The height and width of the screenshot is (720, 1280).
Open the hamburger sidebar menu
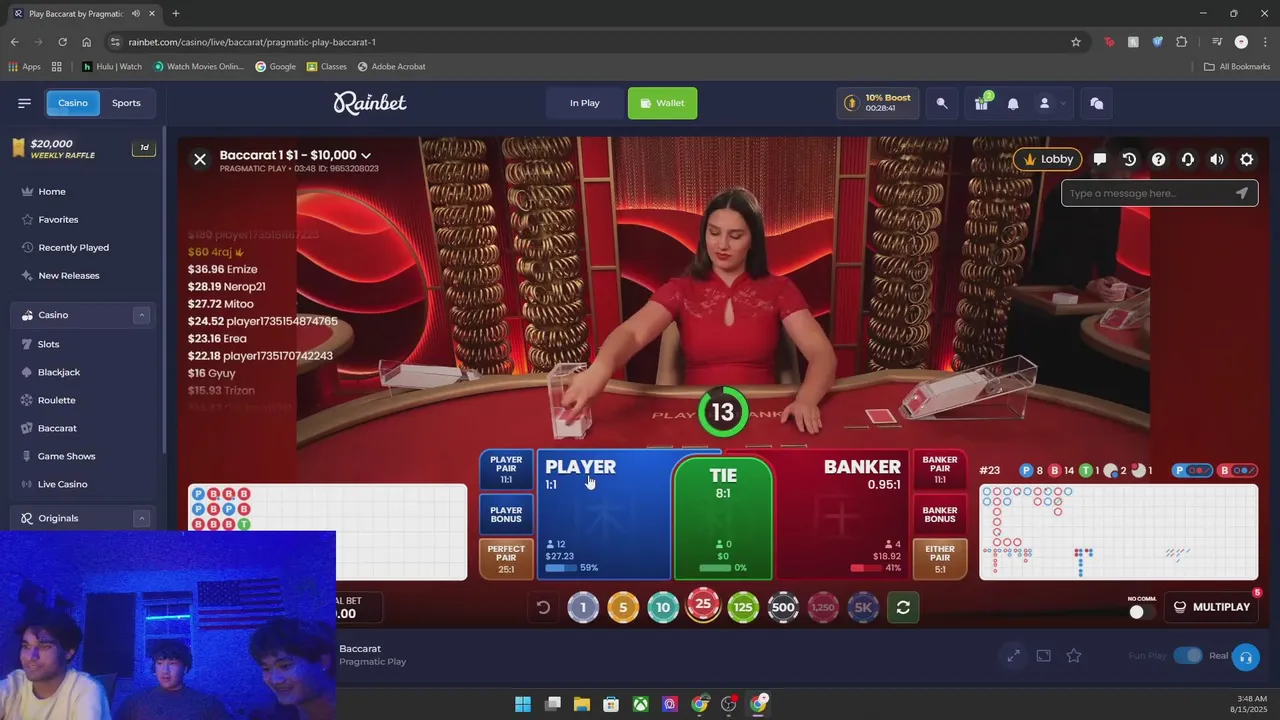coord(24,103)
